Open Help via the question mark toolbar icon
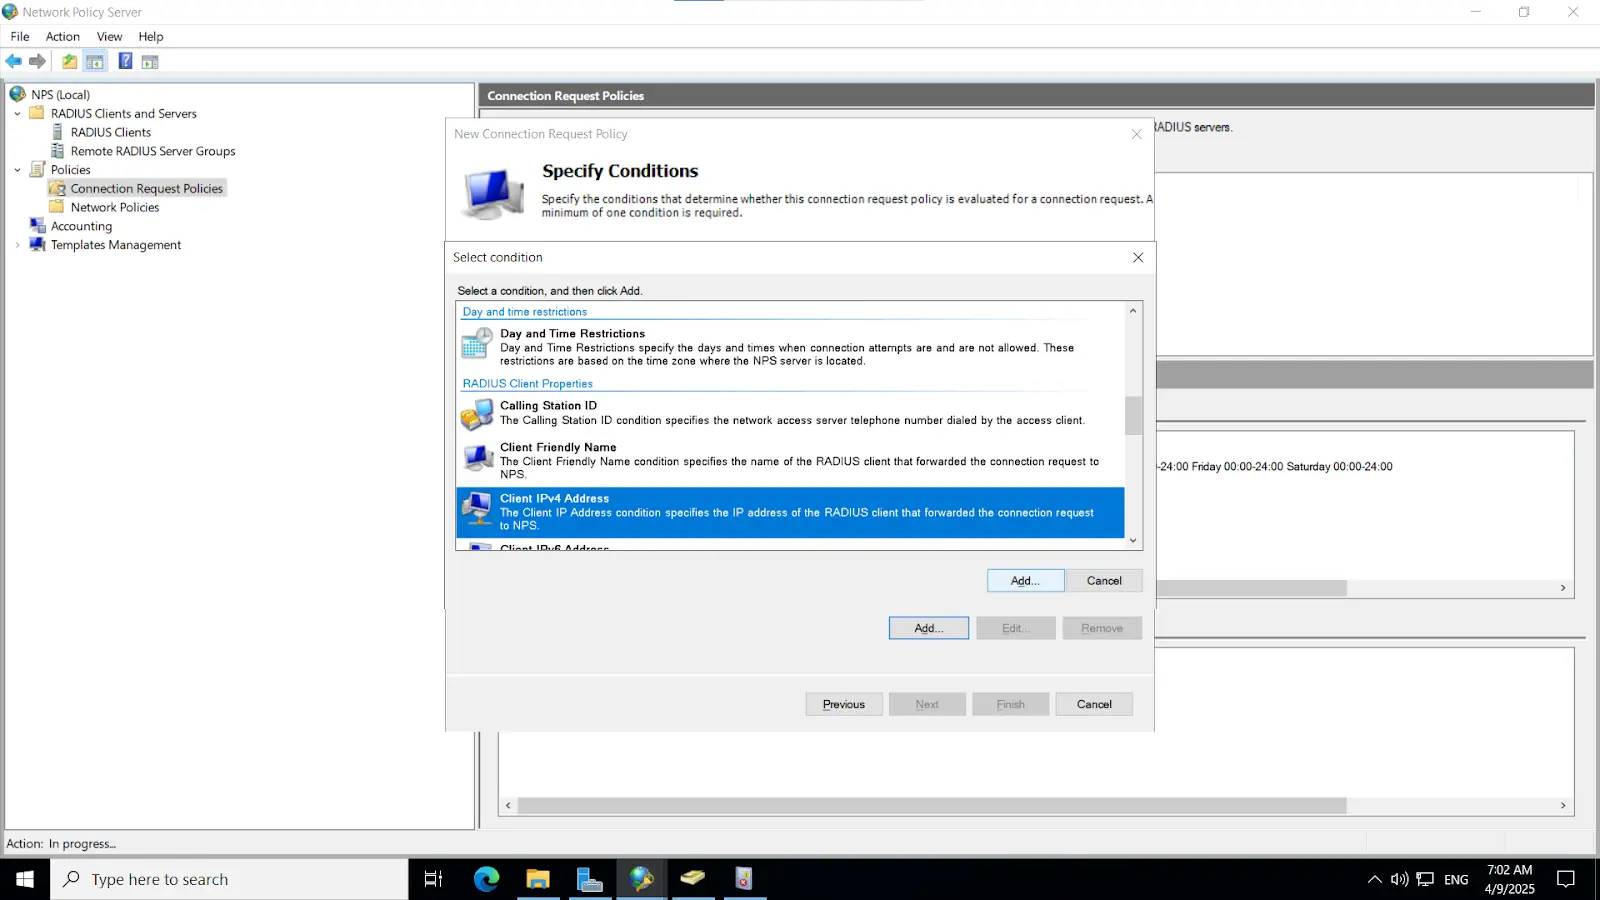 tap(125, 61)
